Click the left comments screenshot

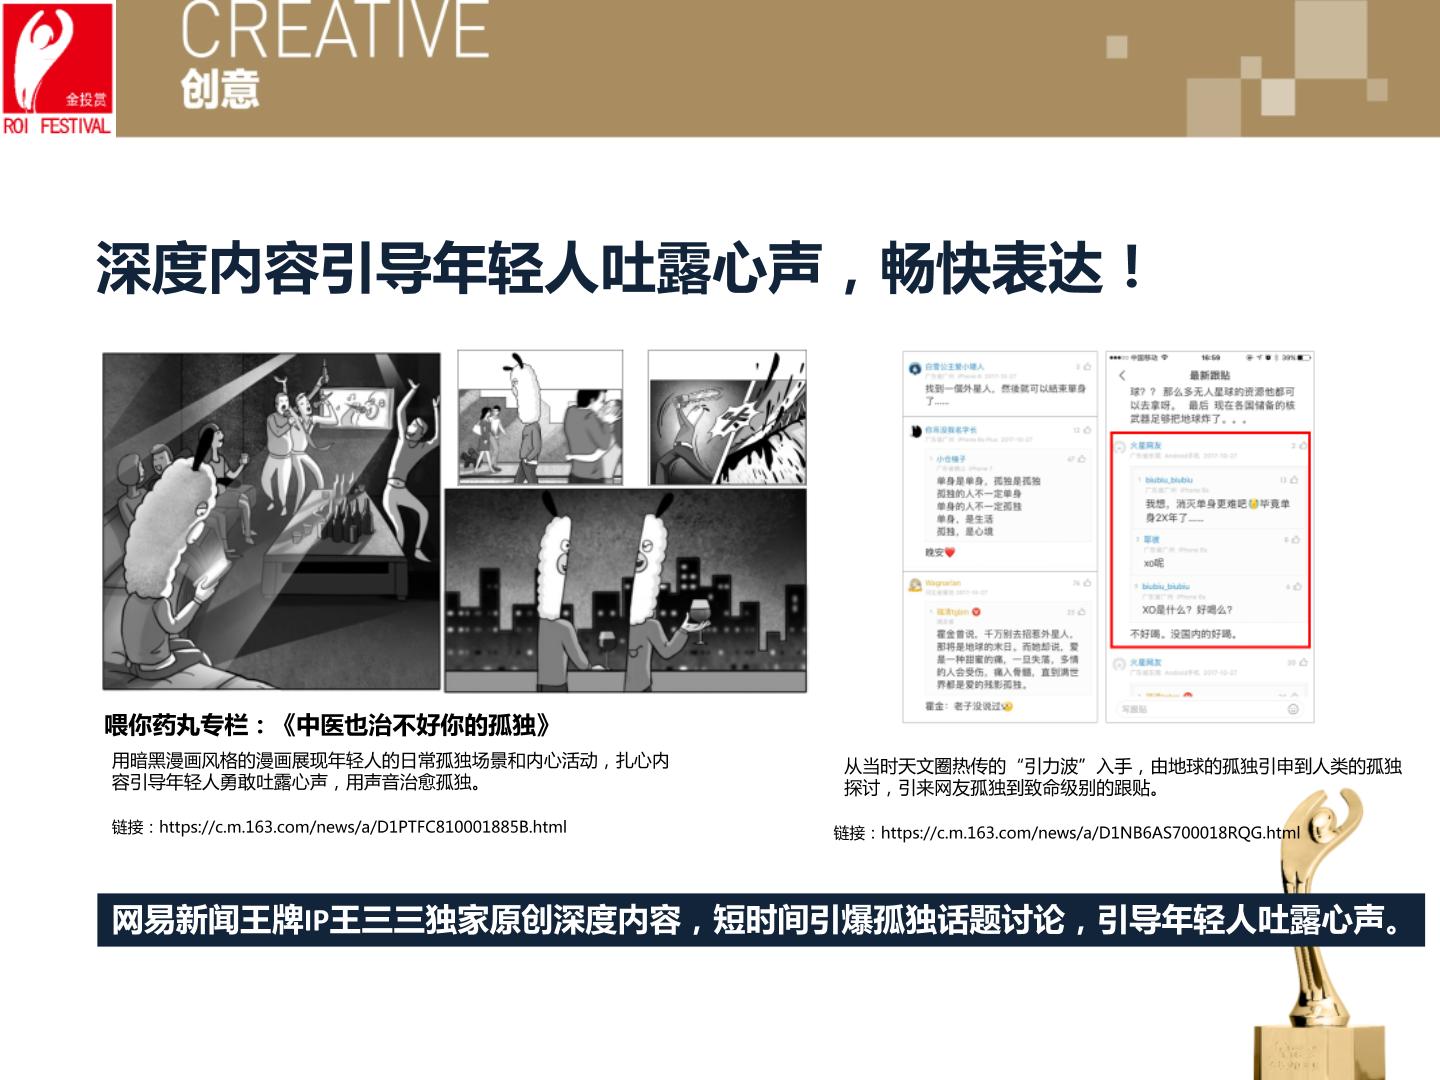(1000, 536)
